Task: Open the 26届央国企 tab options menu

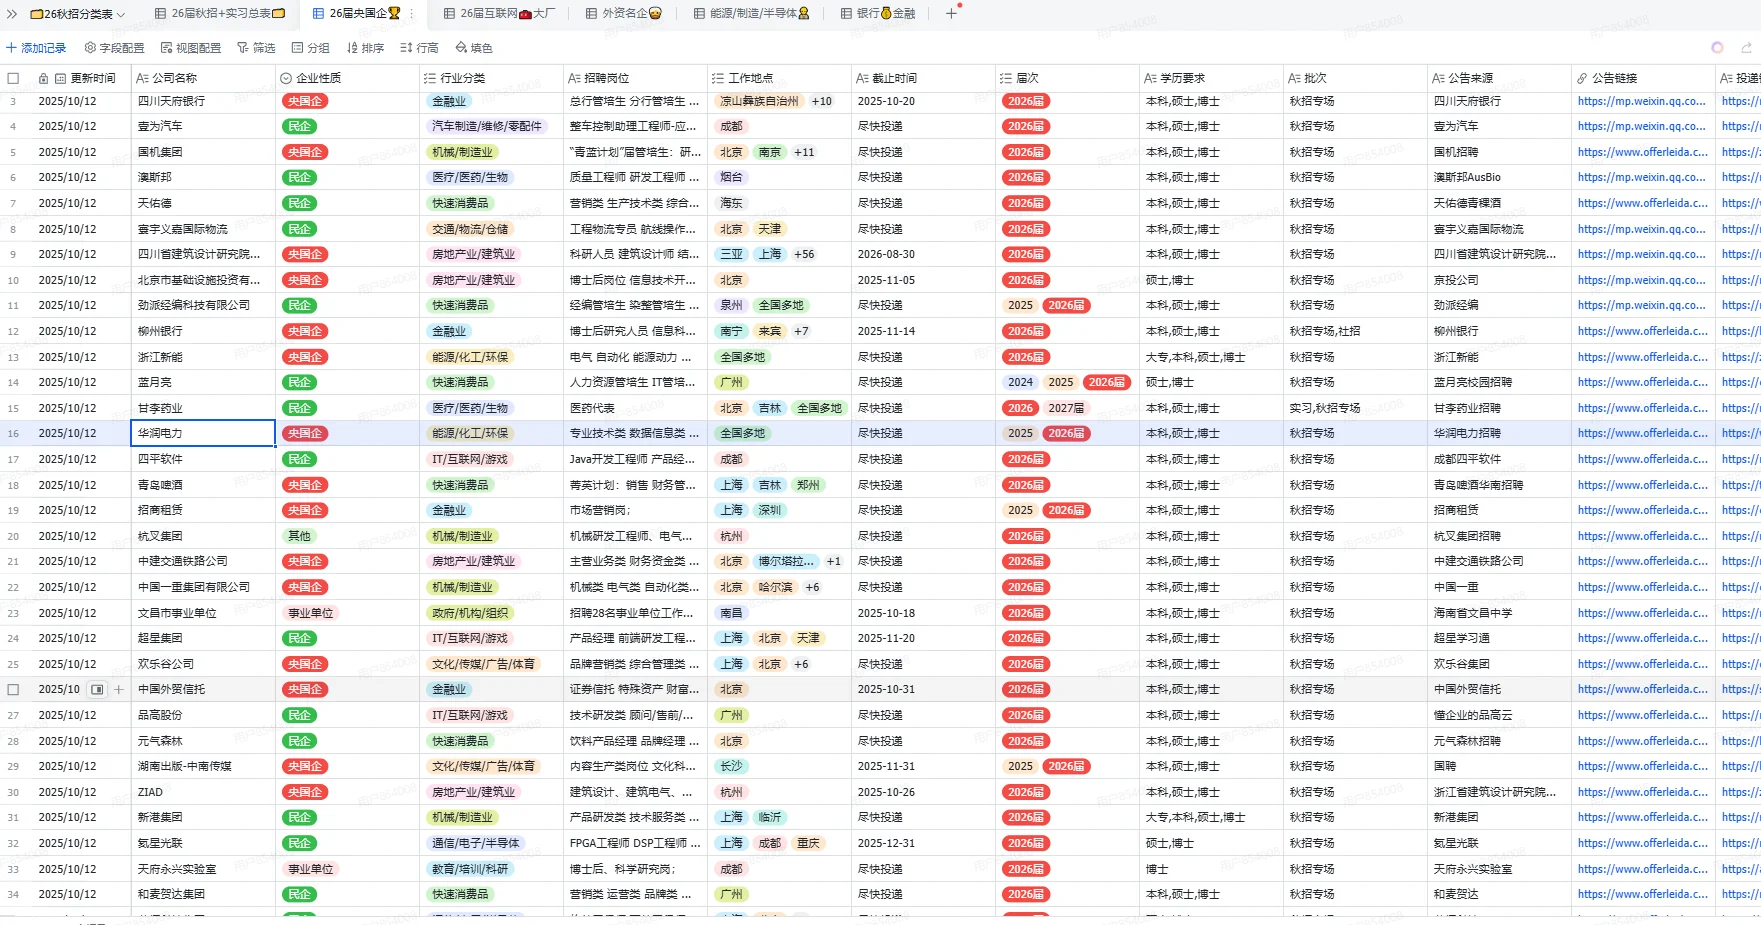Action: click(x=412, y=14)
